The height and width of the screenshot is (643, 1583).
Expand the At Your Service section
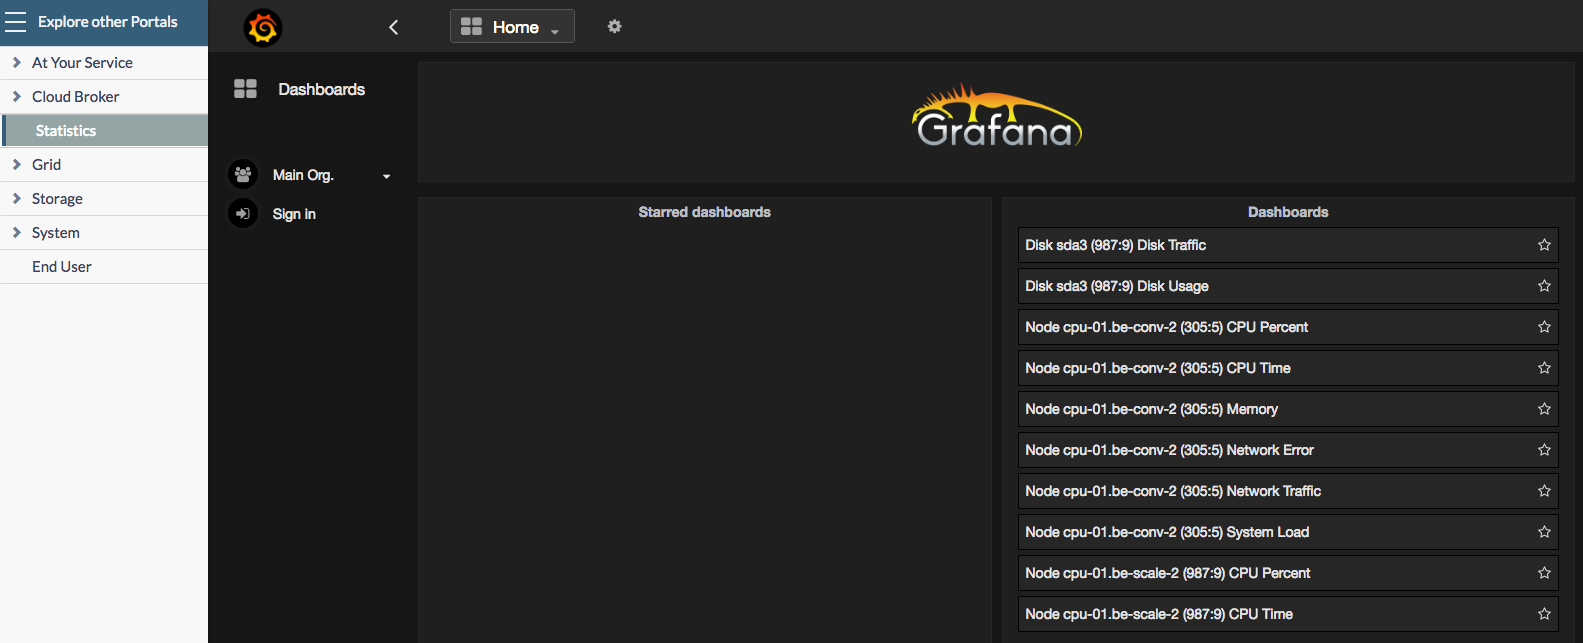pyautogui.click(x=17, y=62)
